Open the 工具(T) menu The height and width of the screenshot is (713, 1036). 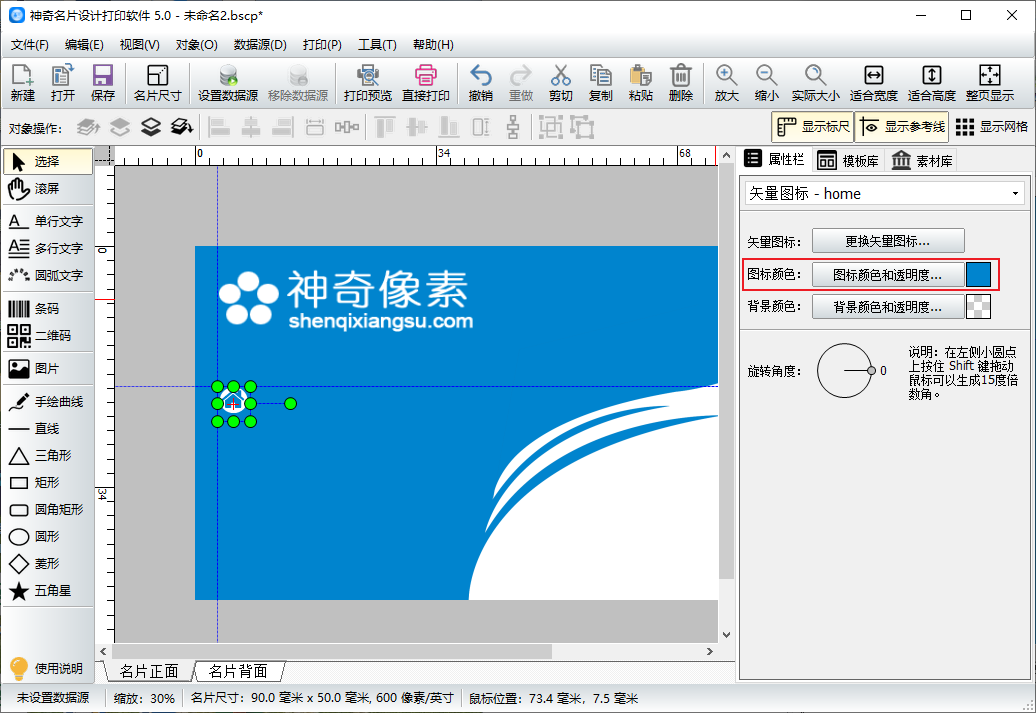pyautogui.click(x=377, y=45)
